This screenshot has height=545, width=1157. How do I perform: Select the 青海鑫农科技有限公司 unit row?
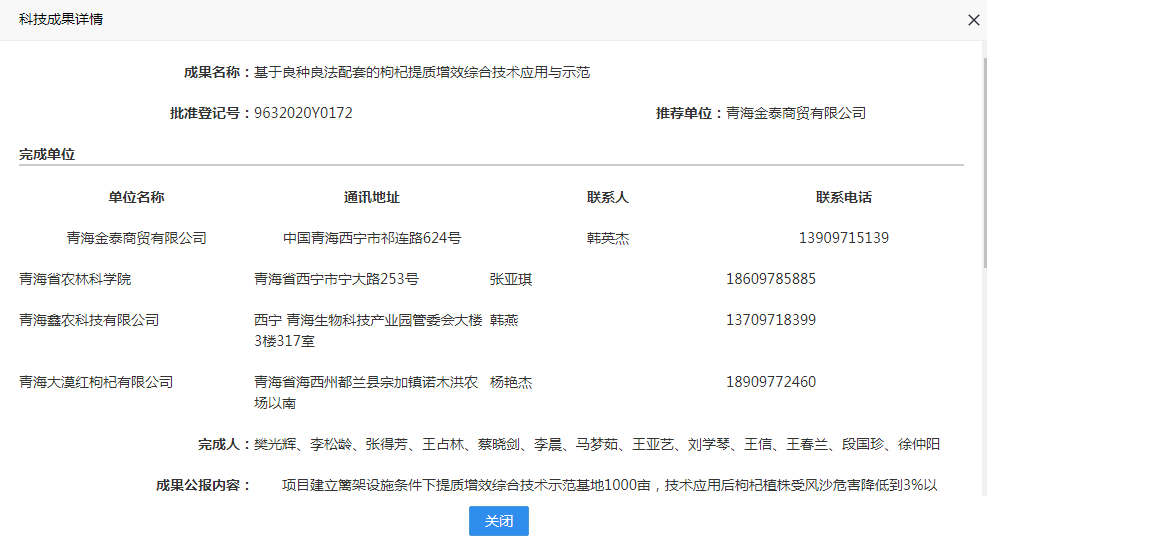pos(89,320)
